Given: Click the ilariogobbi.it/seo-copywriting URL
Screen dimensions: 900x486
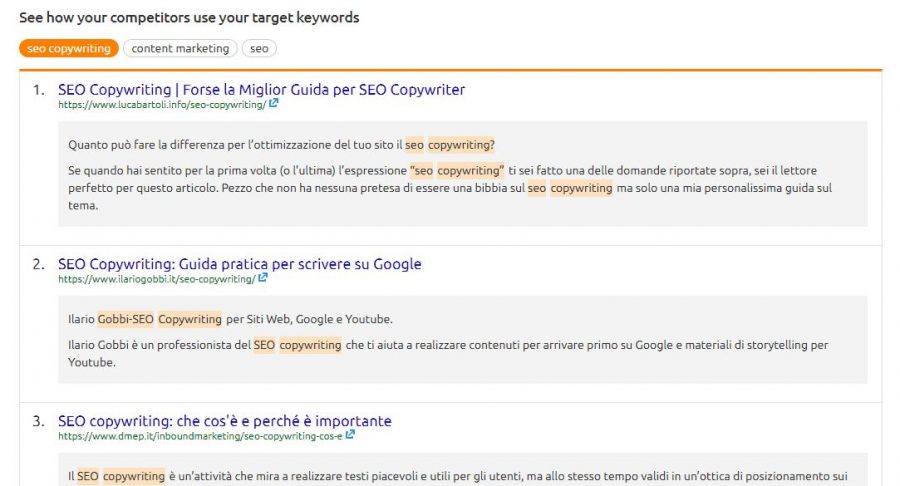Looking at the screenshot, I should pos(156,279).
